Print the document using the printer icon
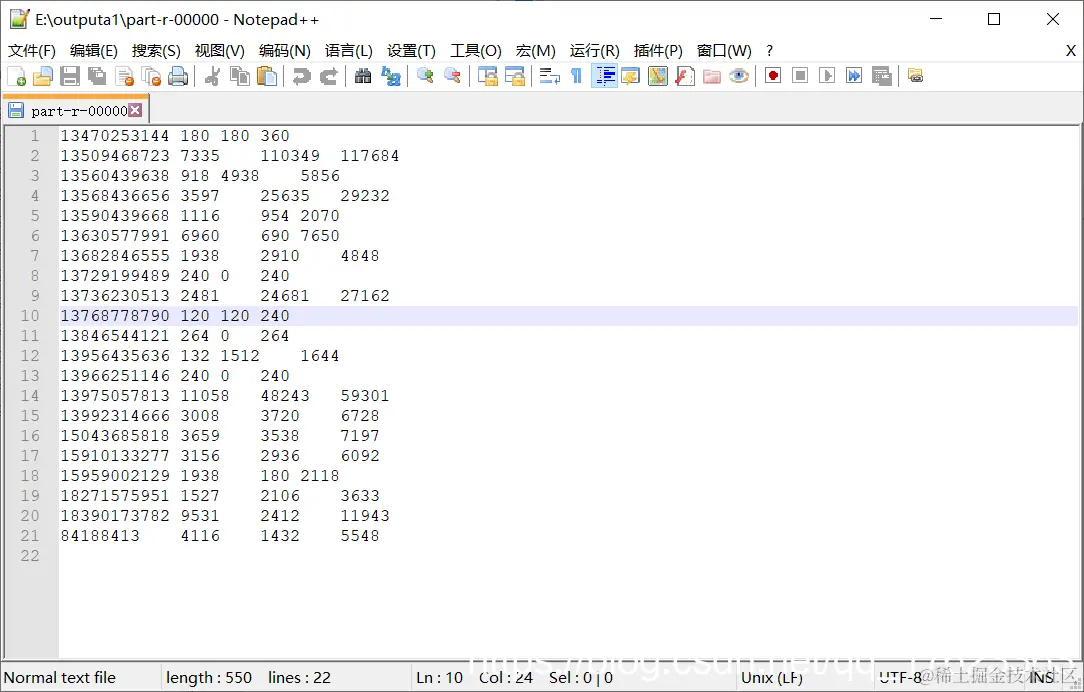The height and width of the screenshot is (692, 1084). [178, 76]
